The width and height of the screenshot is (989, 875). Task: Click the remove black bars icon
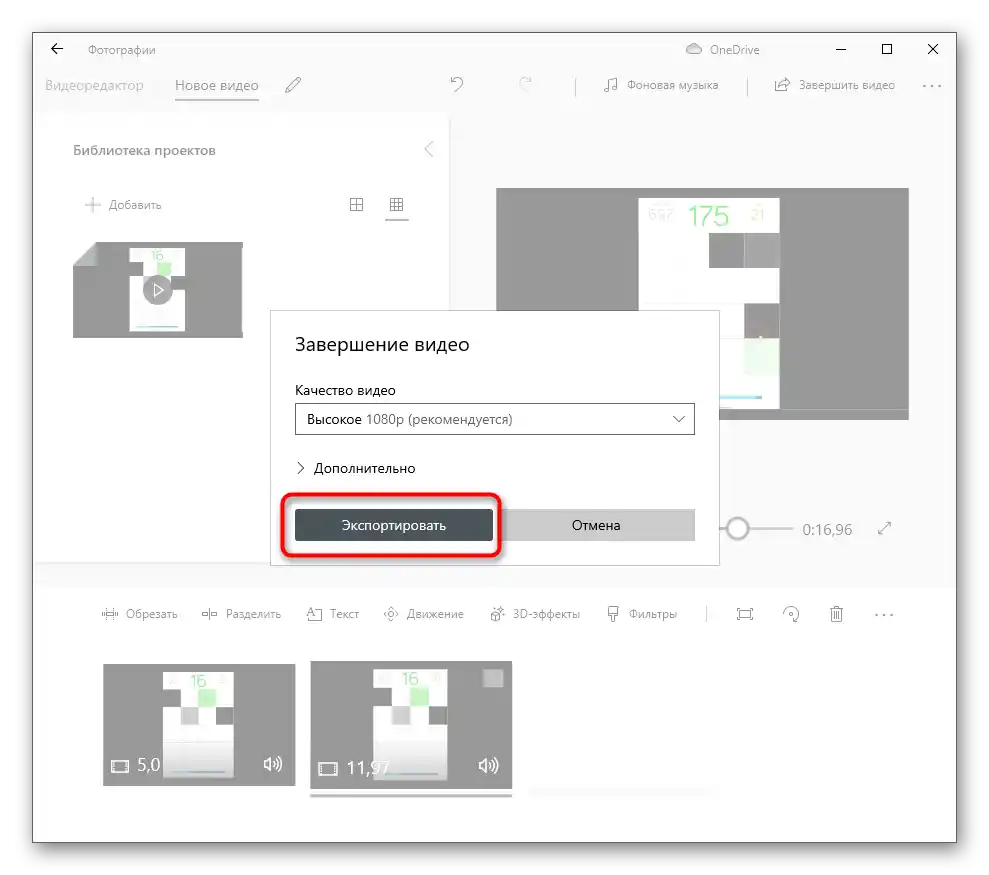pos(745,614)
